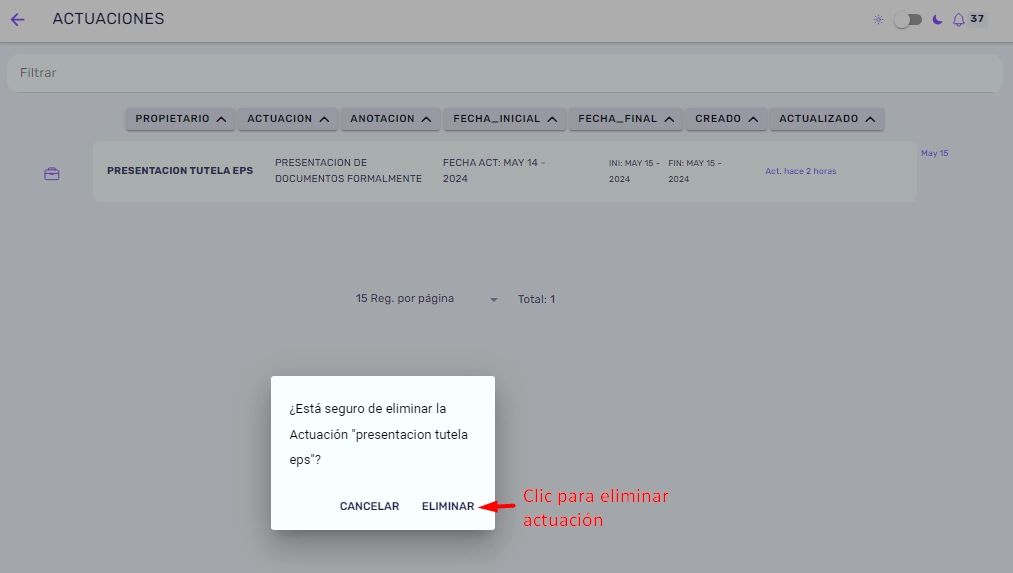Click the briefcase icon of the row

[x=52, y=174]
